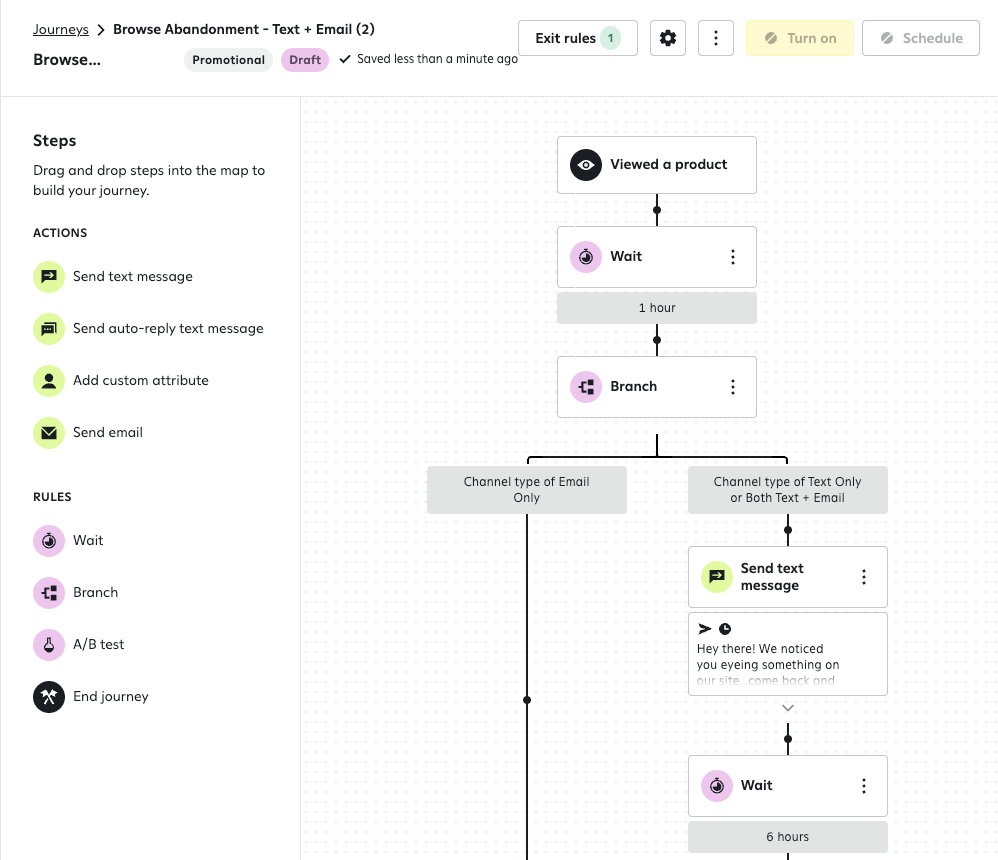
Task: Click the timer icon on the first Wait step
Action: pos(586,257)
